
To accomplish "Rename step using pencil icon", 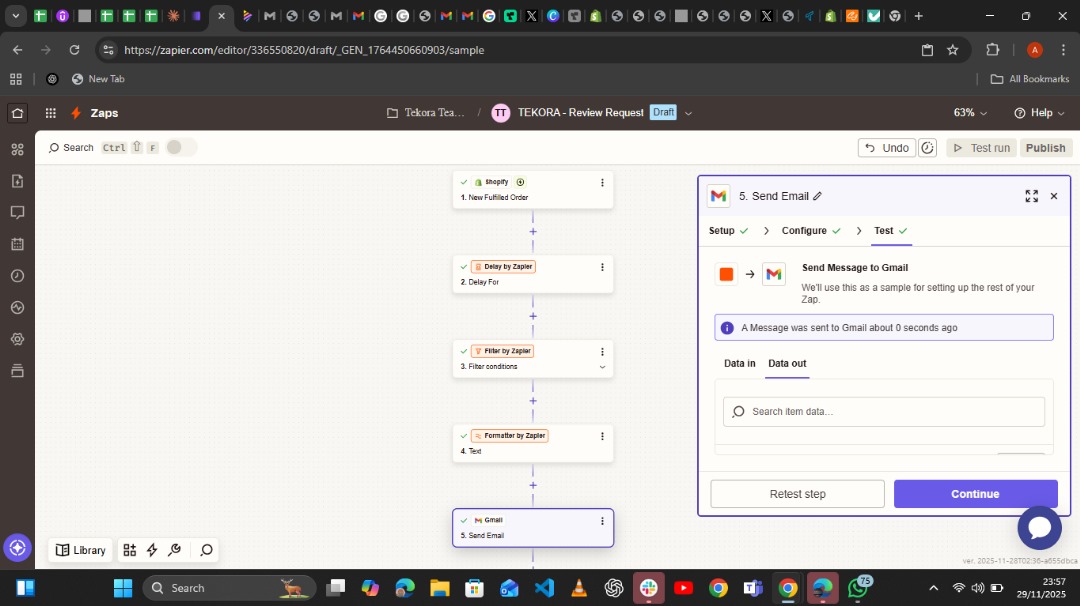I will point(818,196).
